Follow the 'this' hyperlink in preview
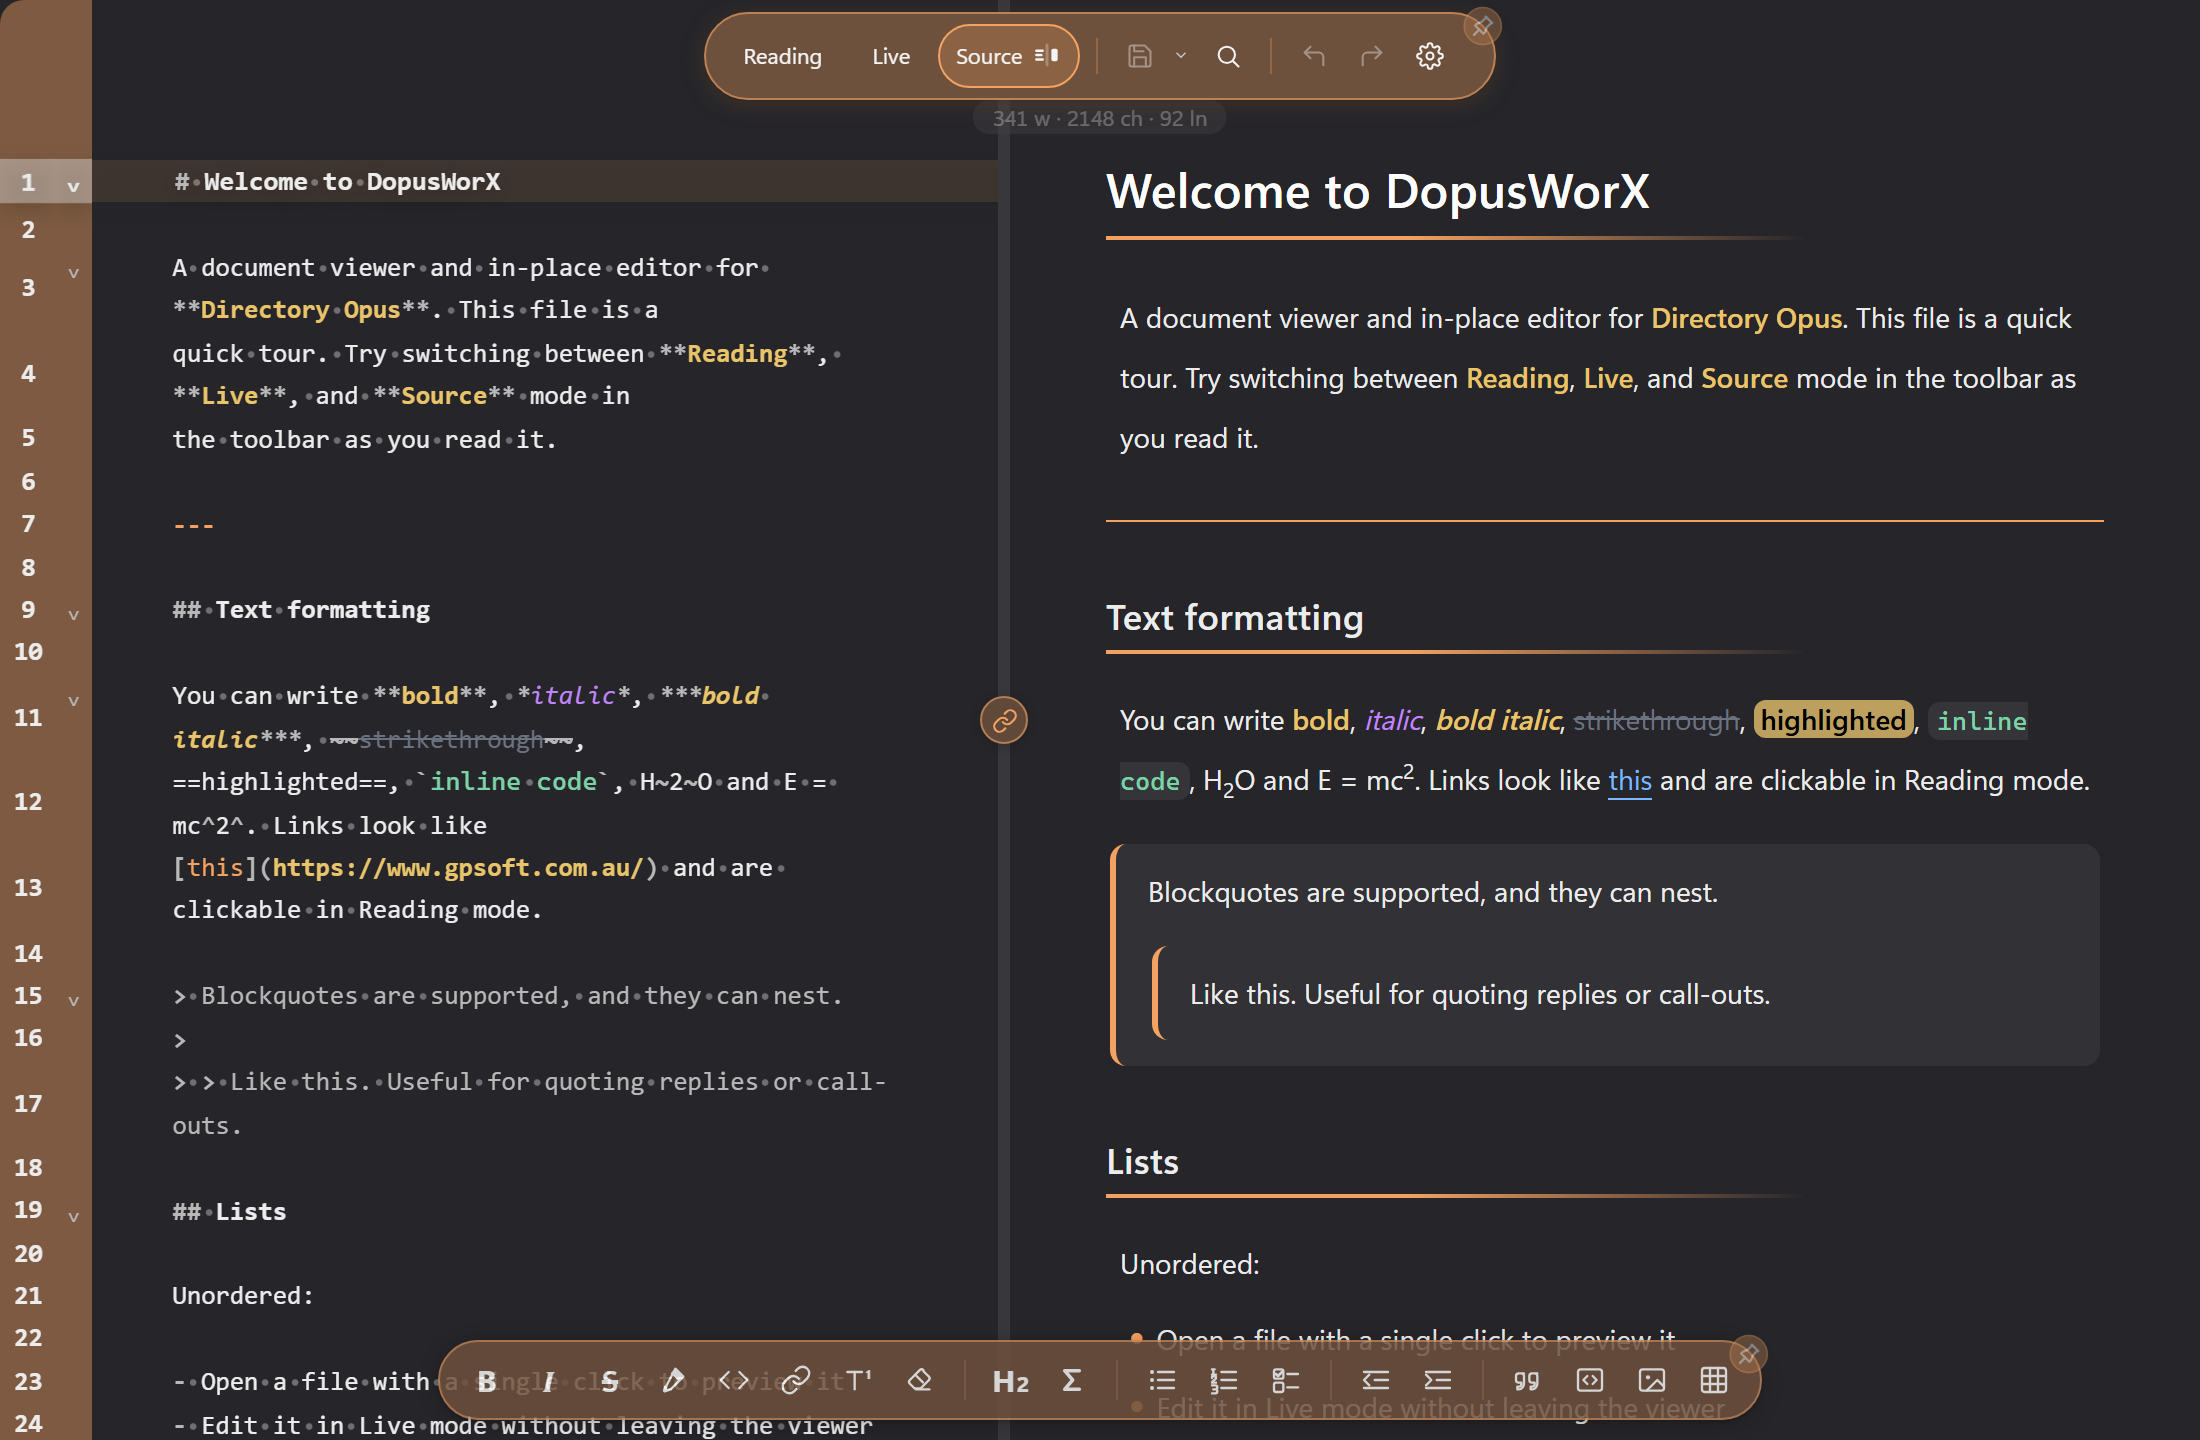The height and width of the screenshot is (1440, 2200). [x=1629, y=781]
